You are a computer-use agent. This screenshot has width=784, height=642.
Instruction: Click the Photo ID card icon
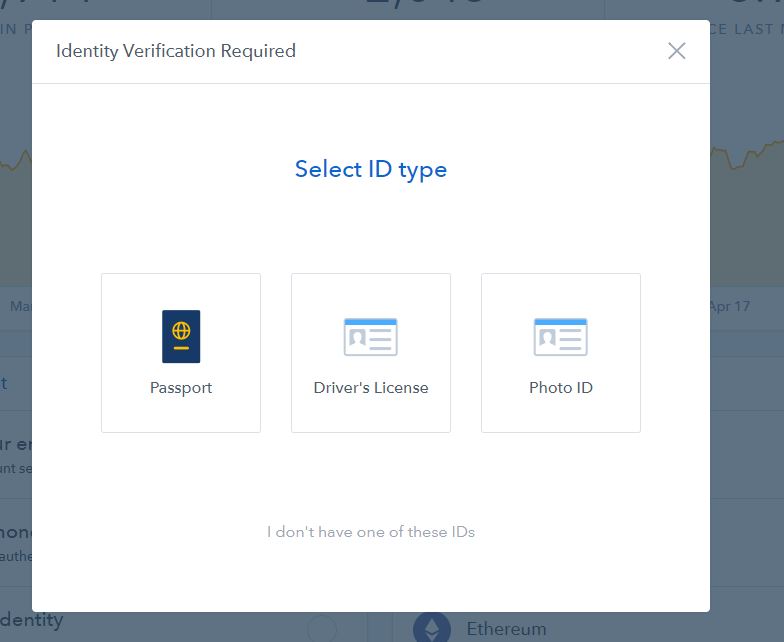click(x=561, y=337)
